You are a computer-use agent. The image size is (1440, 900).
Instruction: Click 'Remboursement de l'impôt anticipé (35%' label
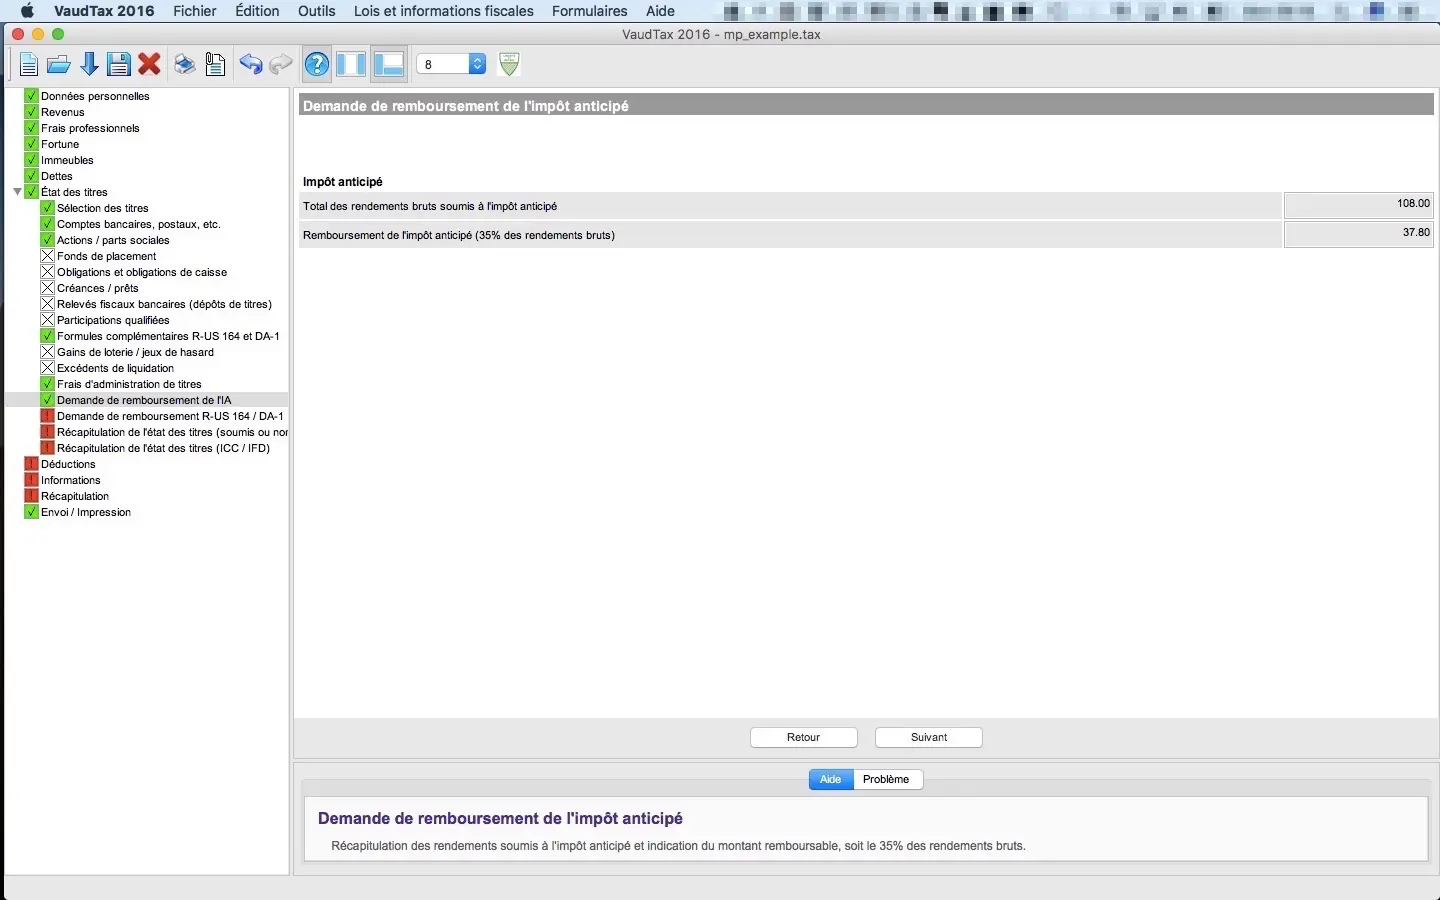459,235
